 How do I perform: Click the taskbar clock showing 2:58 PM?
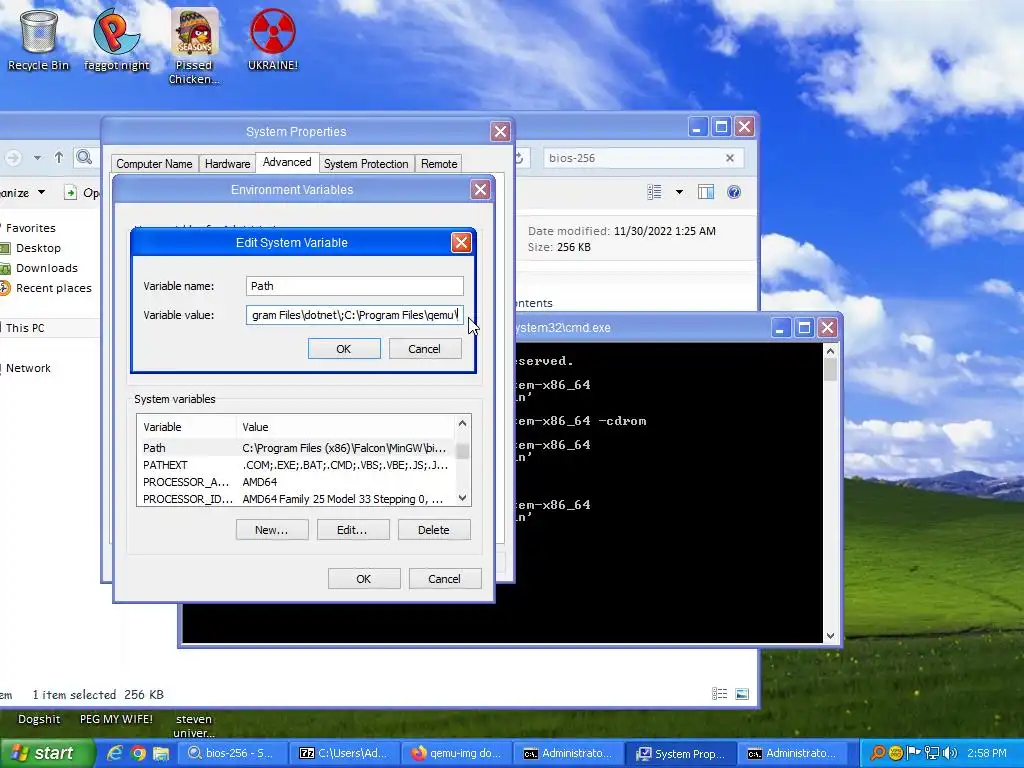tap(987, 753)
